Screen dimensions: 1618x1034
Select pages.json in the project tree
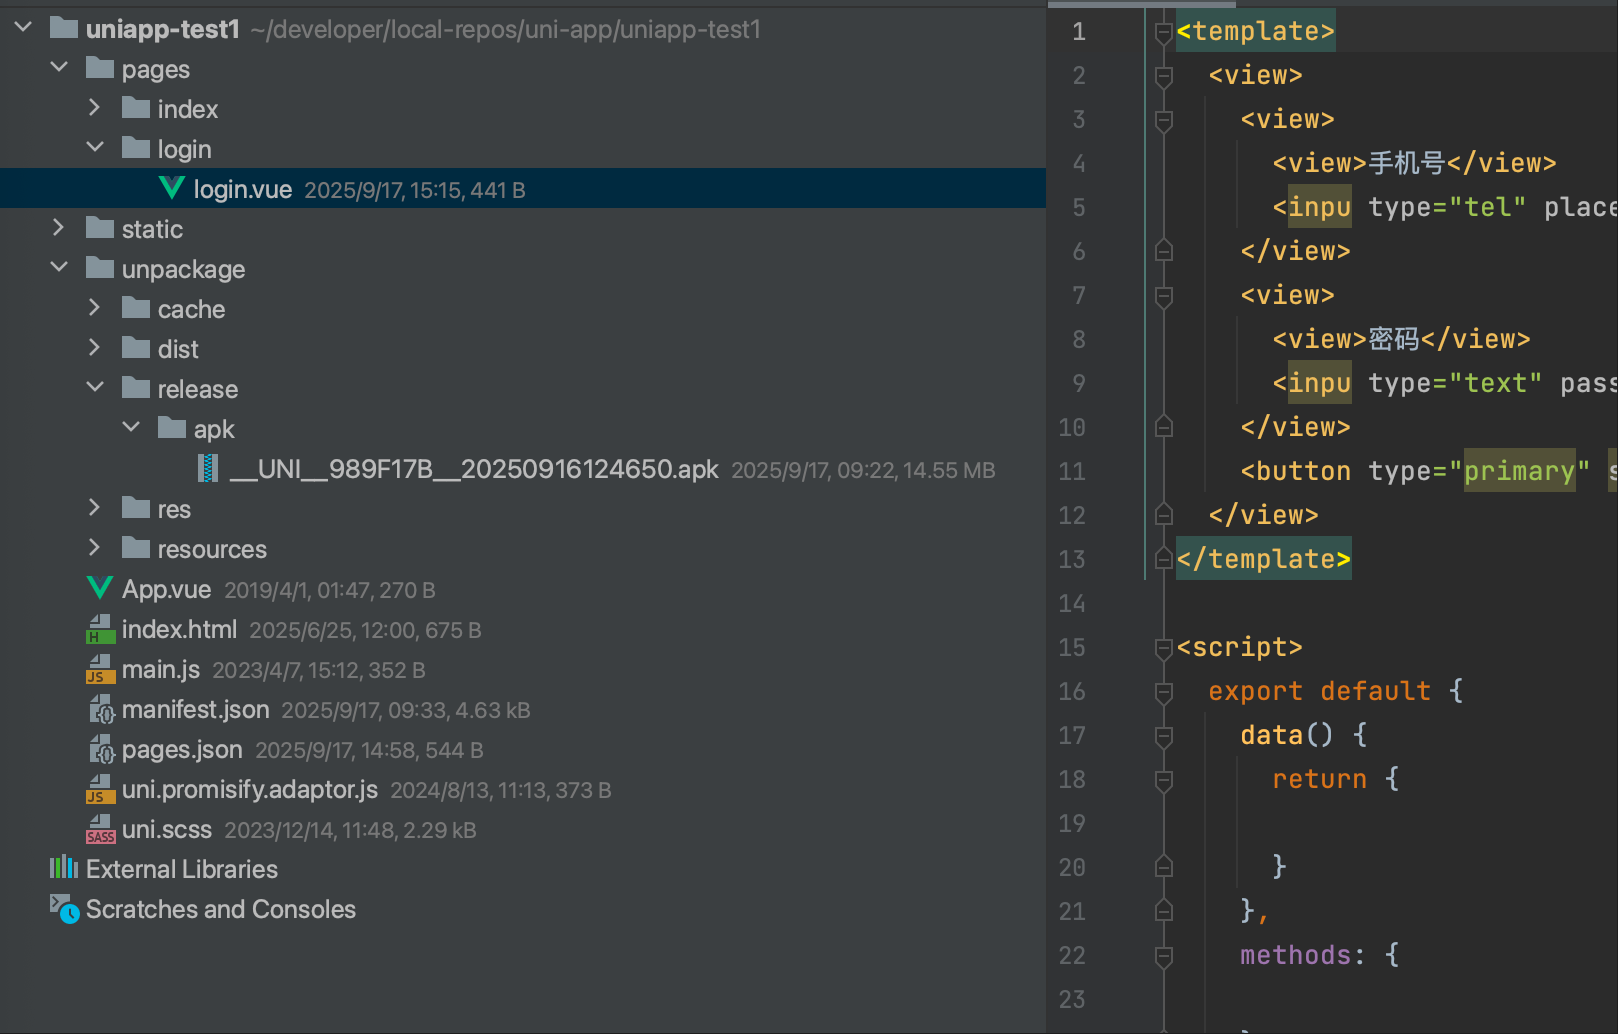[x=182, y=749]
